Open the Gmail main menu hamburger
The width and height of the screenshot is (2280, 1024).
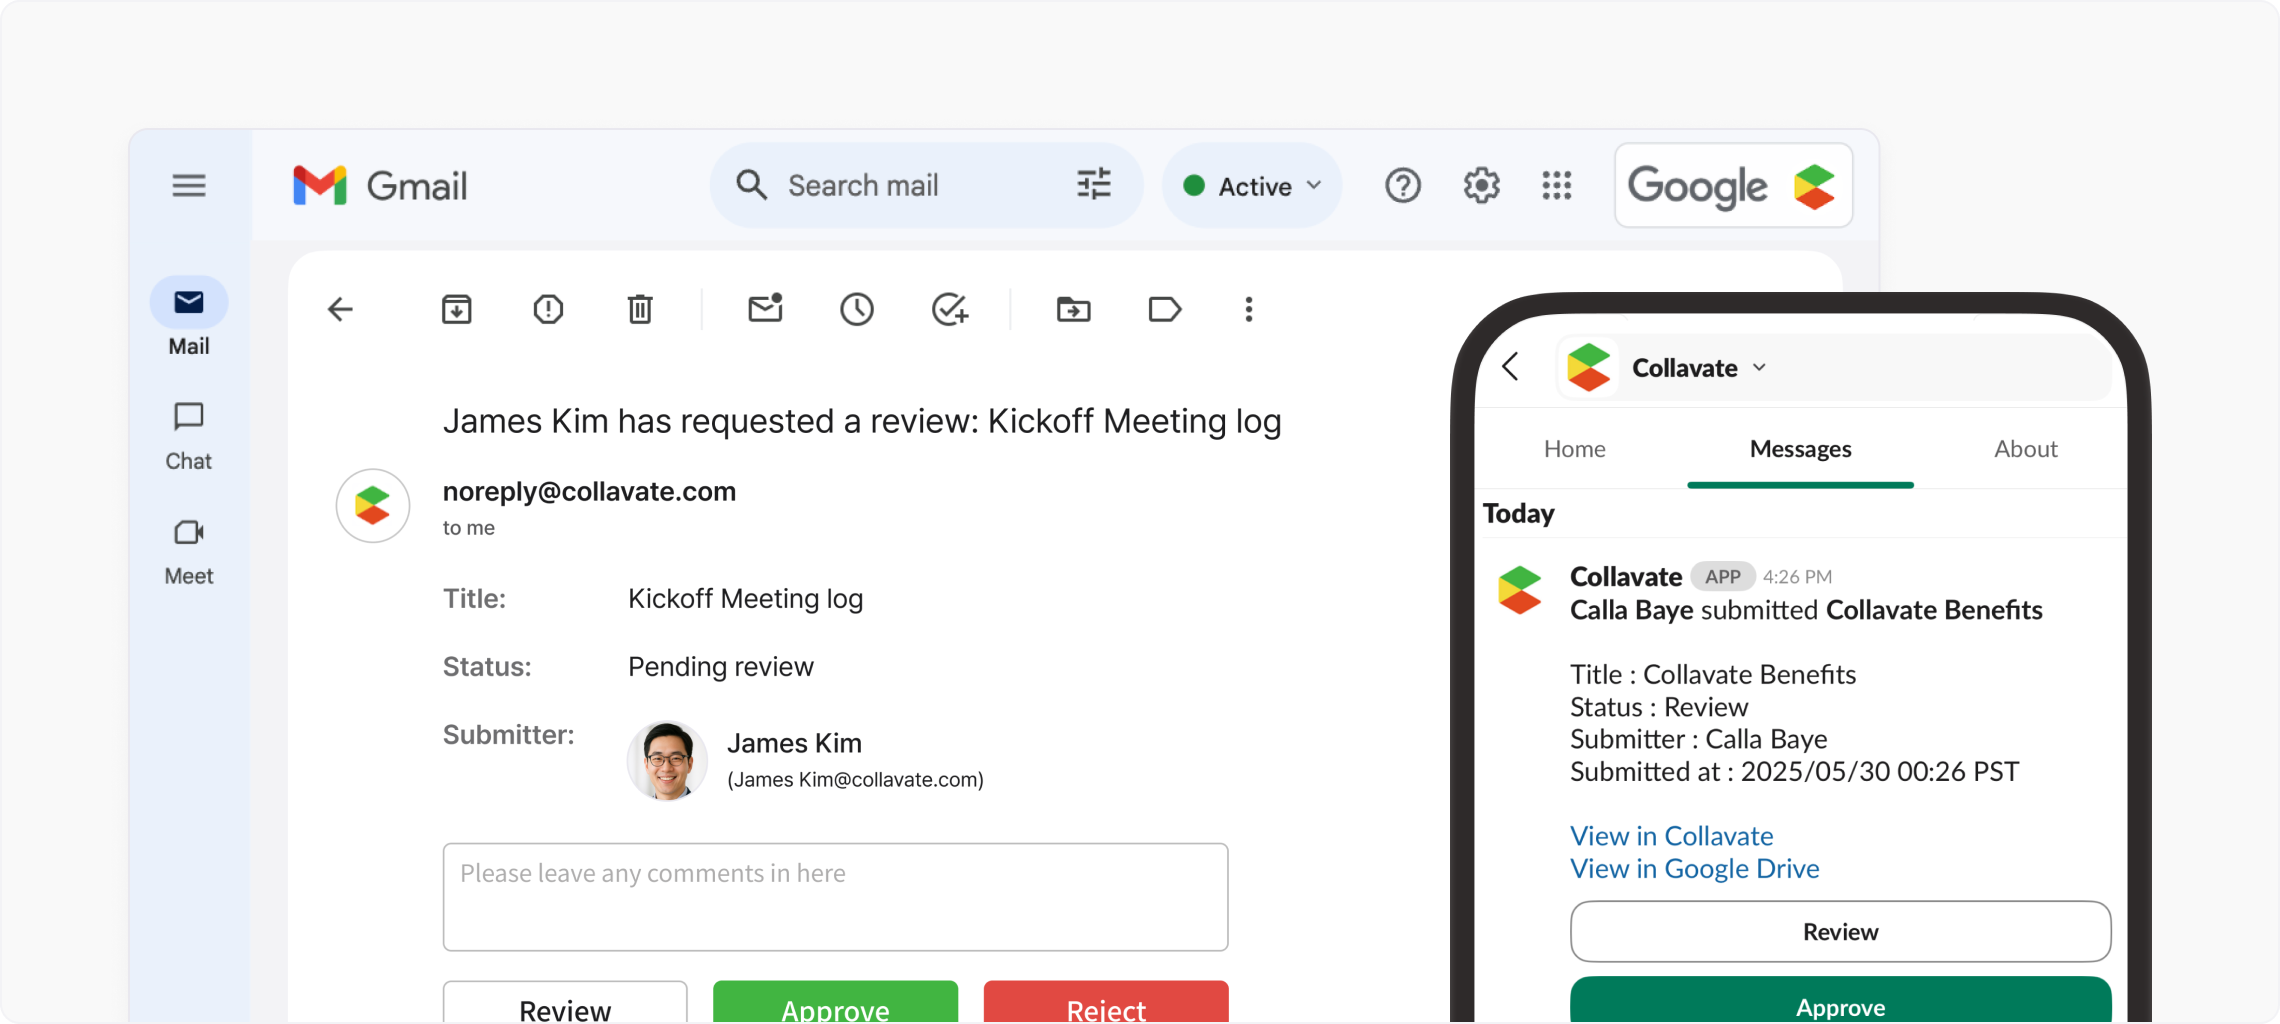(188, 186)
